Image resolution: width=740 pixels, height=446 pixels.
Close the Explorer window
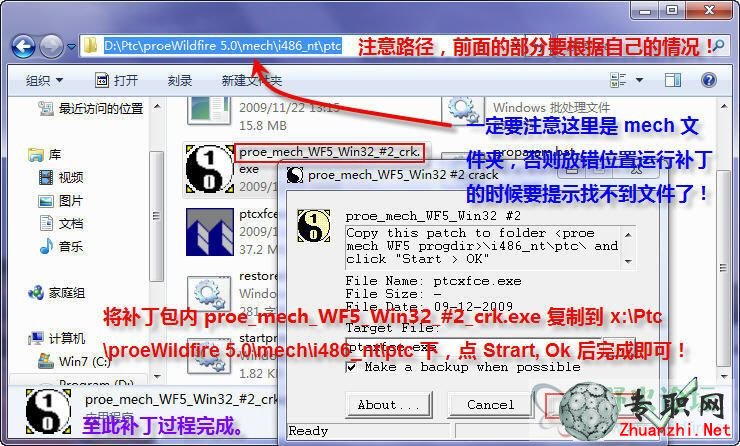(x=708, y=10)
